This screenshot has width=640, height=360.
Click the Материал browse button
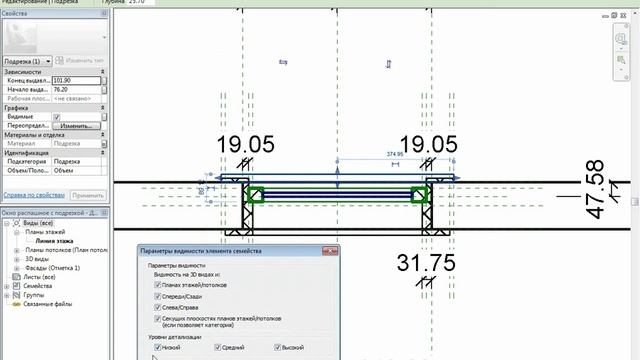104,144
